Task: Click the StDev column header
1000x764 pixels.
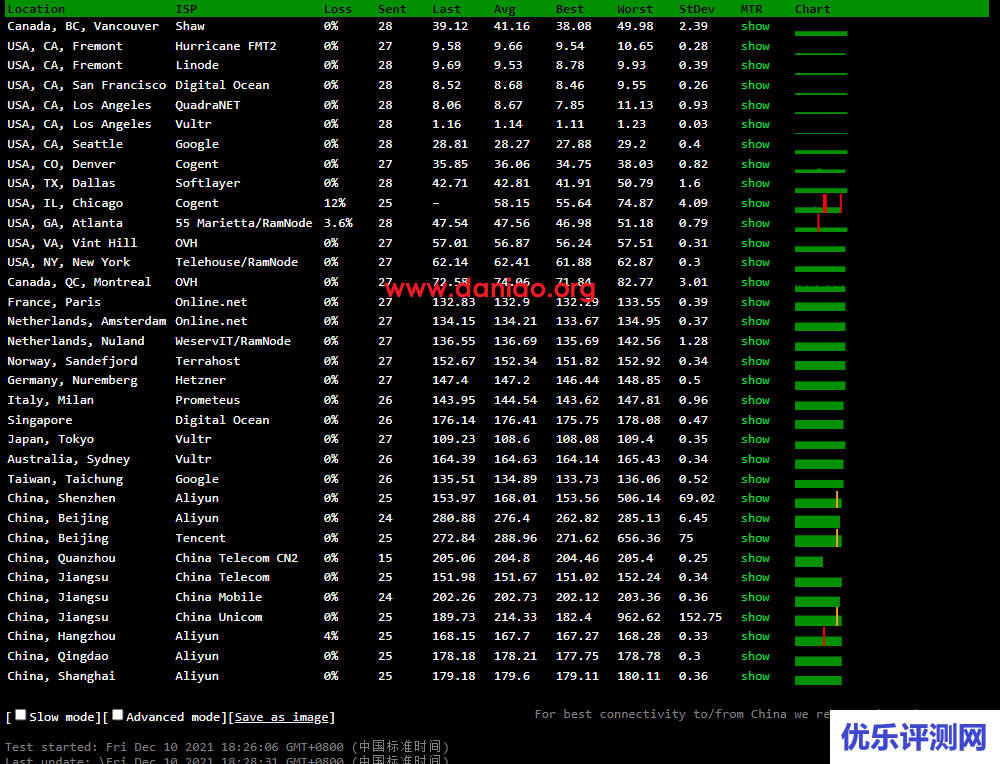Action: (x=696, y=9)
